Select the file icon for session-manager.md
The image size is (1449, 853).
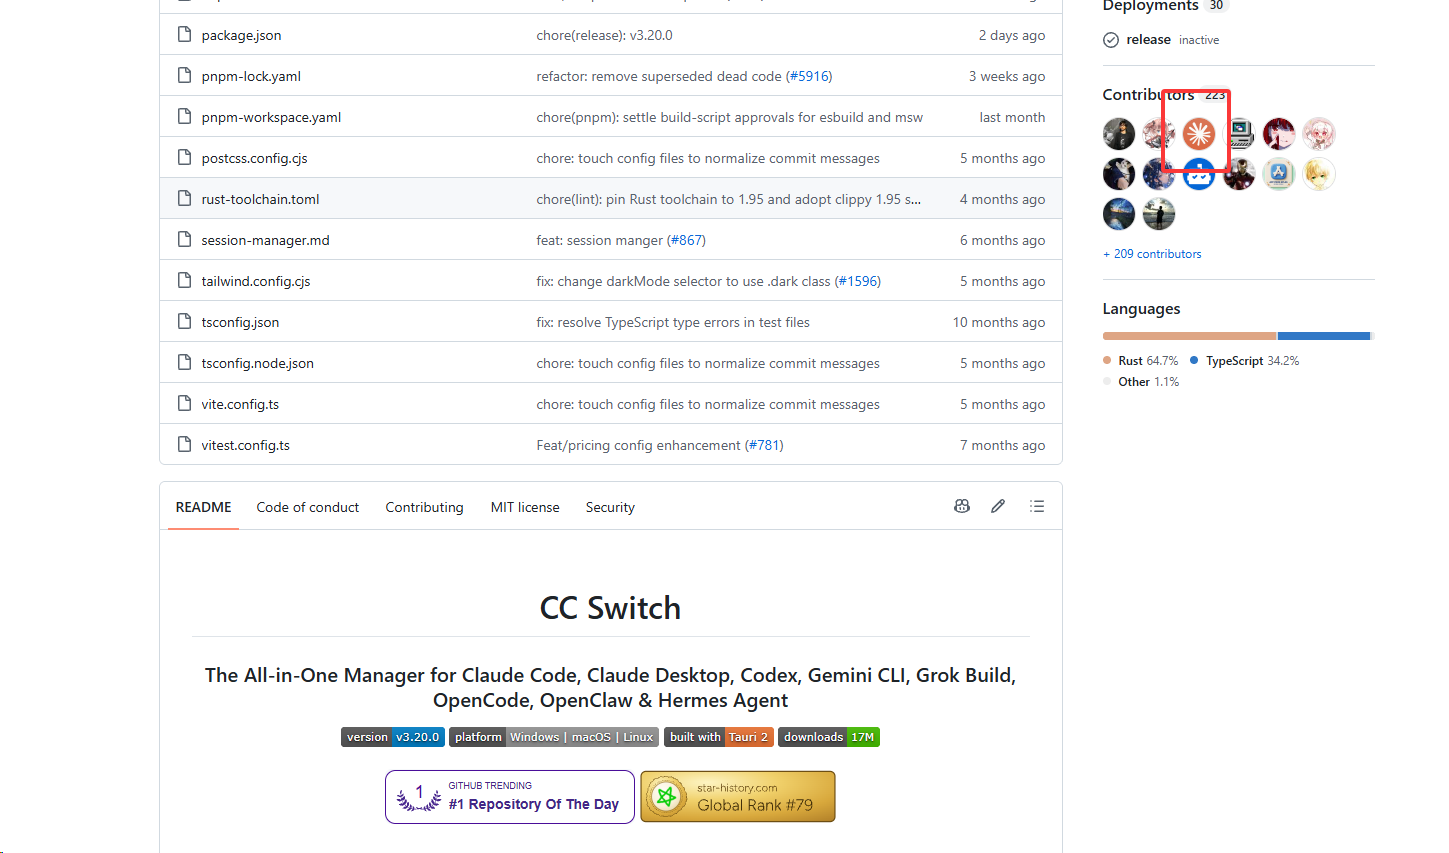pos(184,240)
